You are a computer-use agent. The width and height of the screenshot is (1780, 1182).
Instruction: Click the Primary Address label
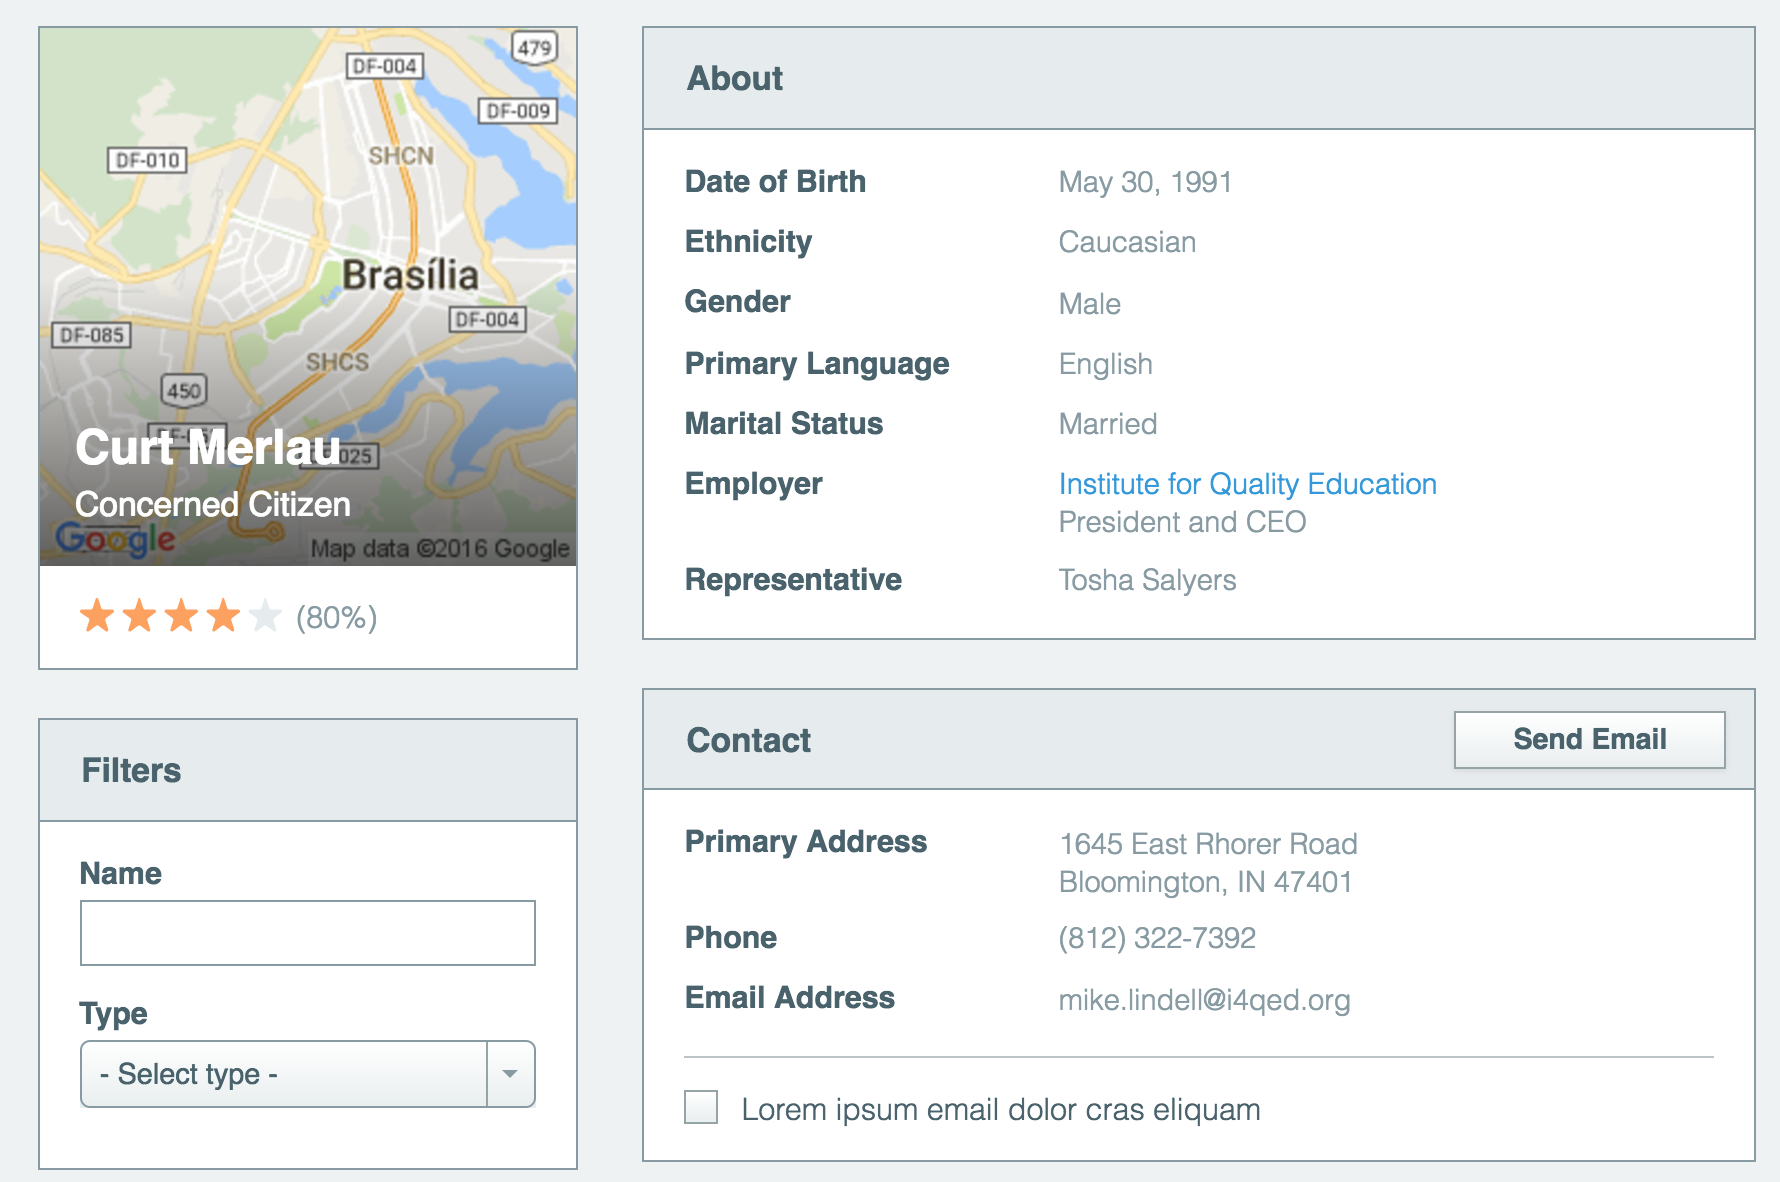[806, 842]
